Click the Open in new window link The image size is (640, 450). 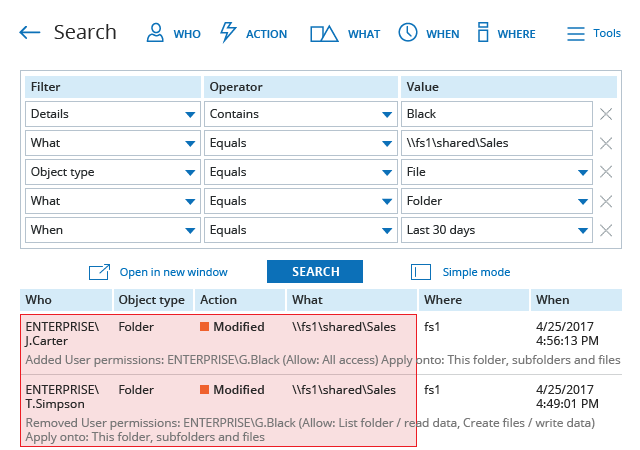tap(173, 272)
